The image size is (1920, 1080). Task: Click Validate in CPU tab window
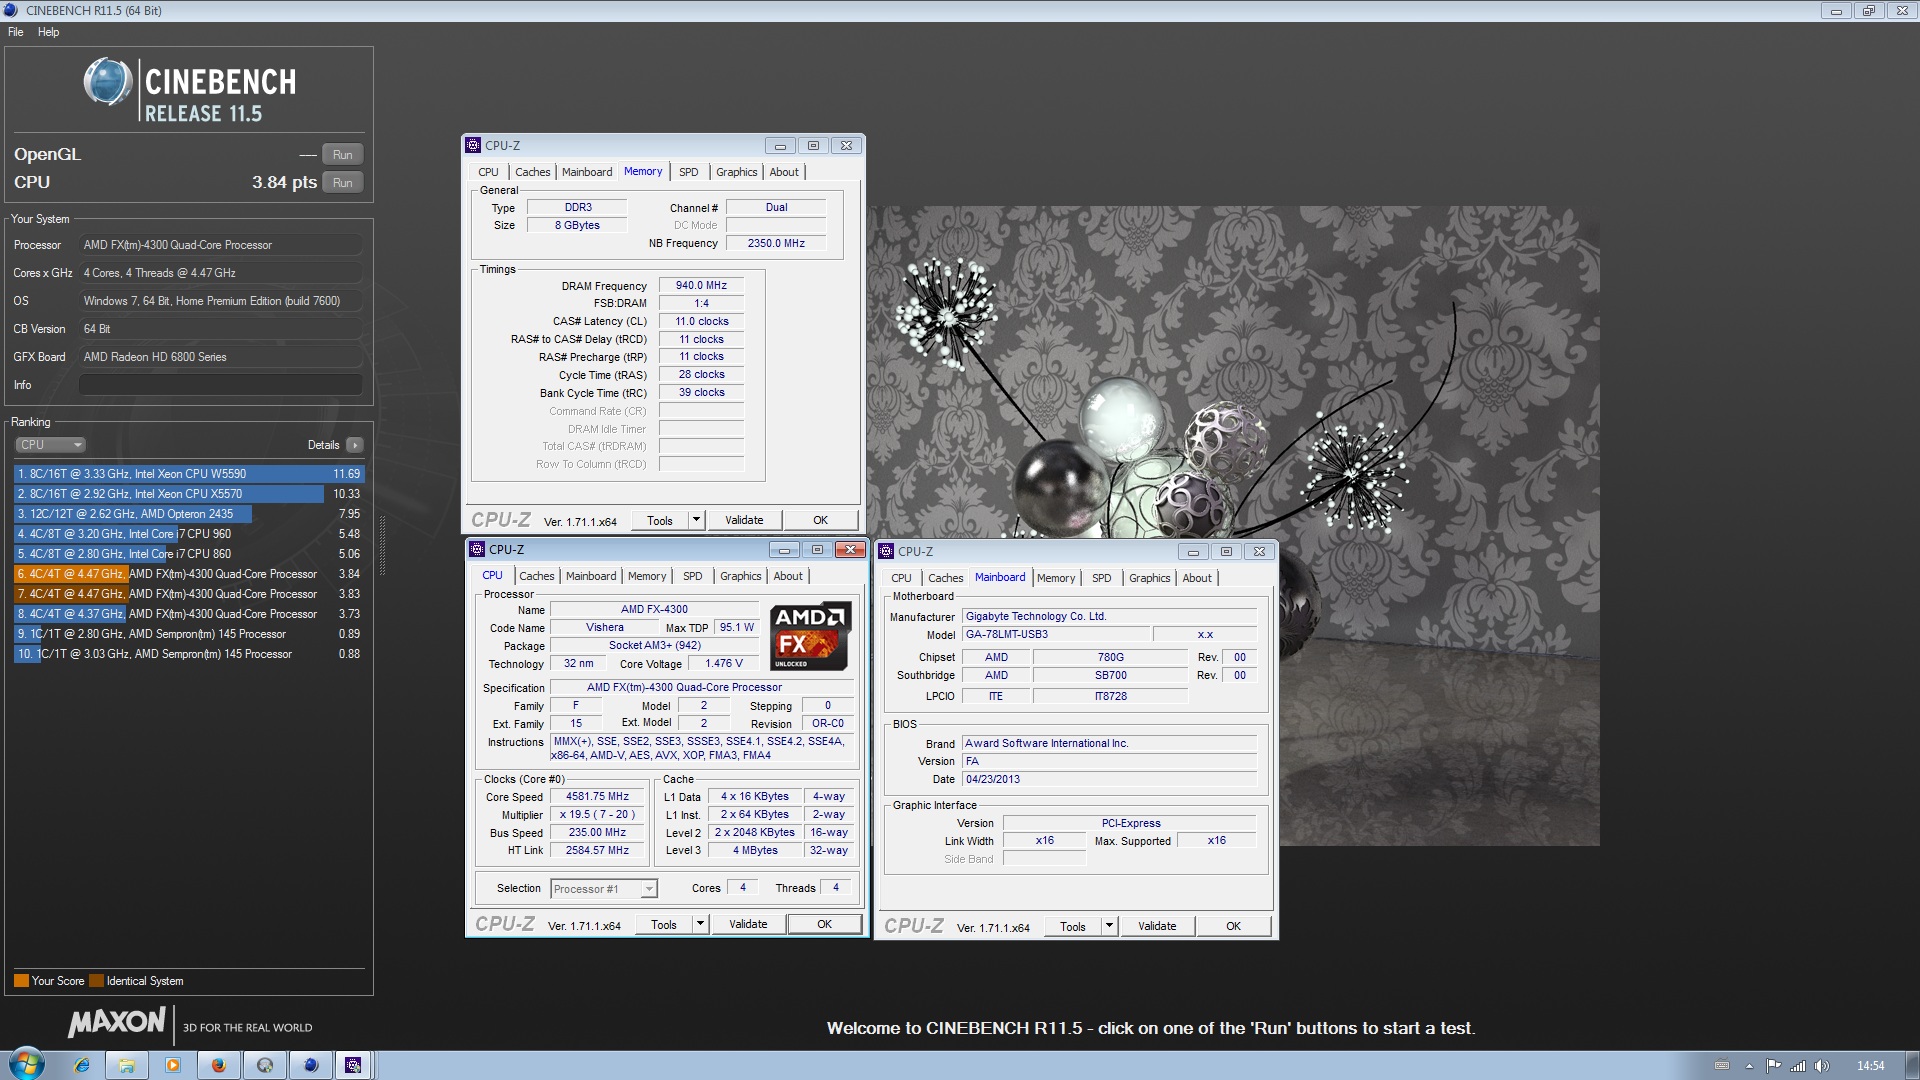pyautogui.click(x=748, y=925)
